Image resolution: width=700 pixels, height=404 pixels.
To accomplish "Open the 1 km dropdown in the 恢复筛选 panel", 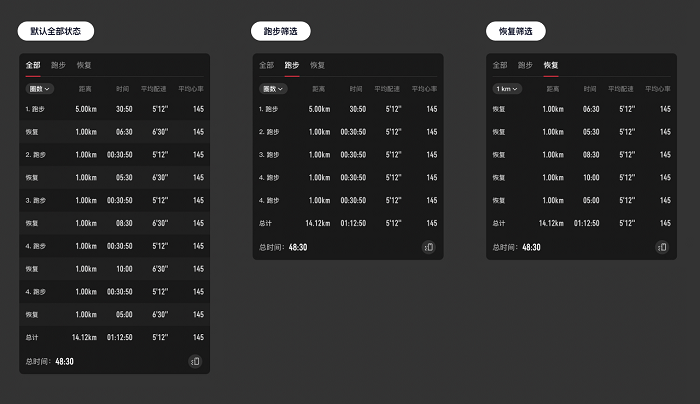I will (x=506, y=89).
